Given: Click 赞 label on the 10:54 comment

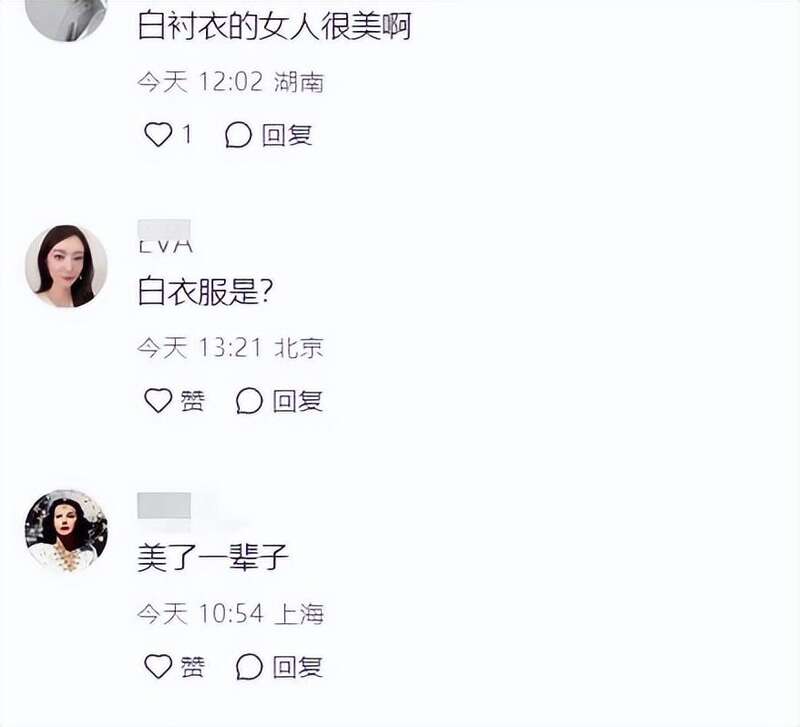Looking at the screenshot, I should 192,667.
